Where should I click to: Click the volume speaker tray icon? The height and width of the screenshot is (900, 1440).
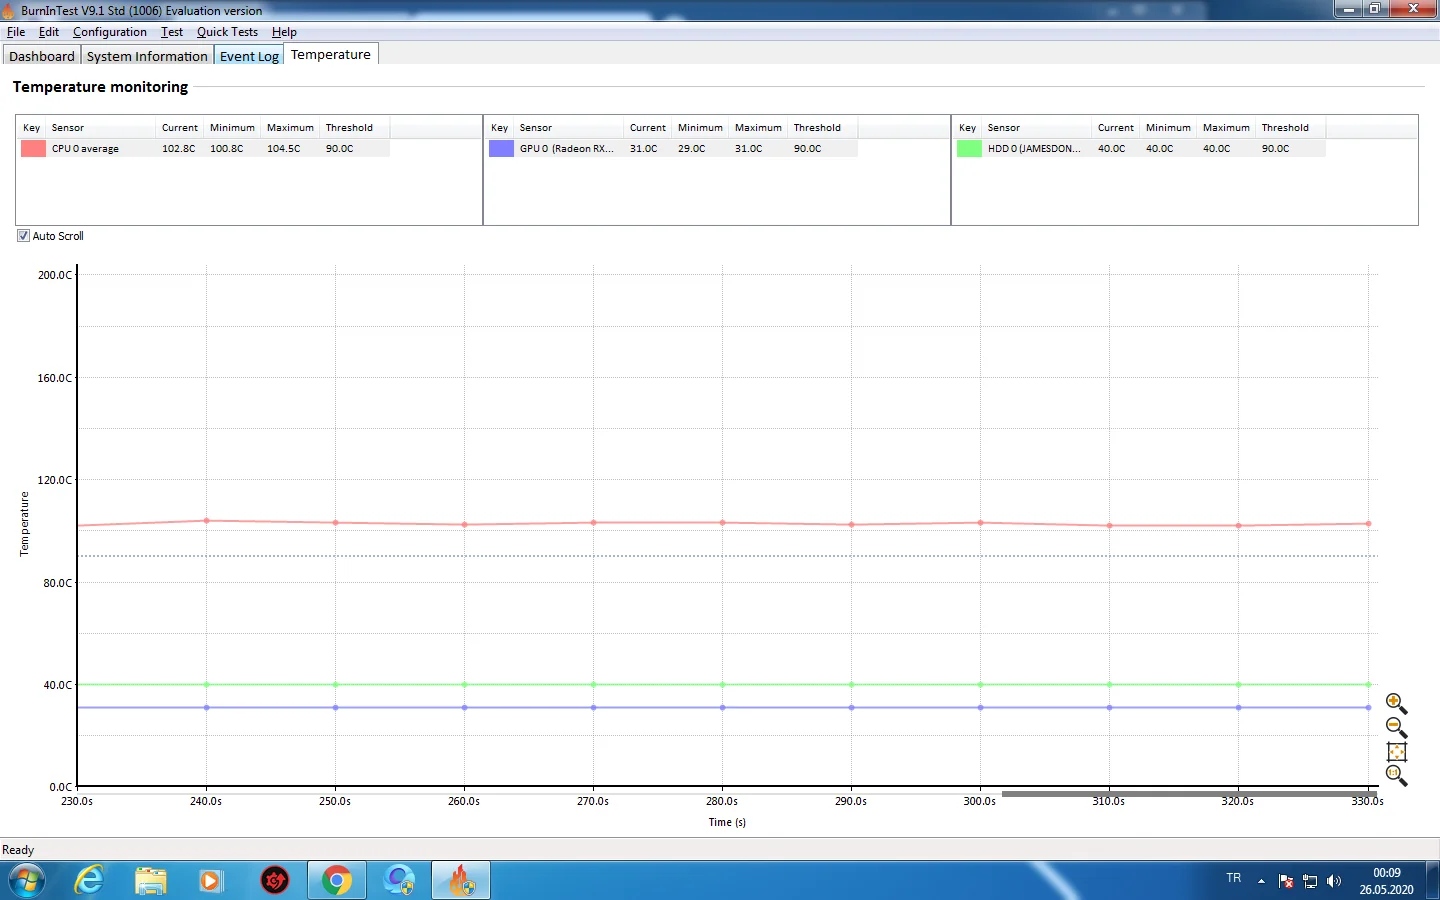pyautogui.click(x=1333, y=881)
